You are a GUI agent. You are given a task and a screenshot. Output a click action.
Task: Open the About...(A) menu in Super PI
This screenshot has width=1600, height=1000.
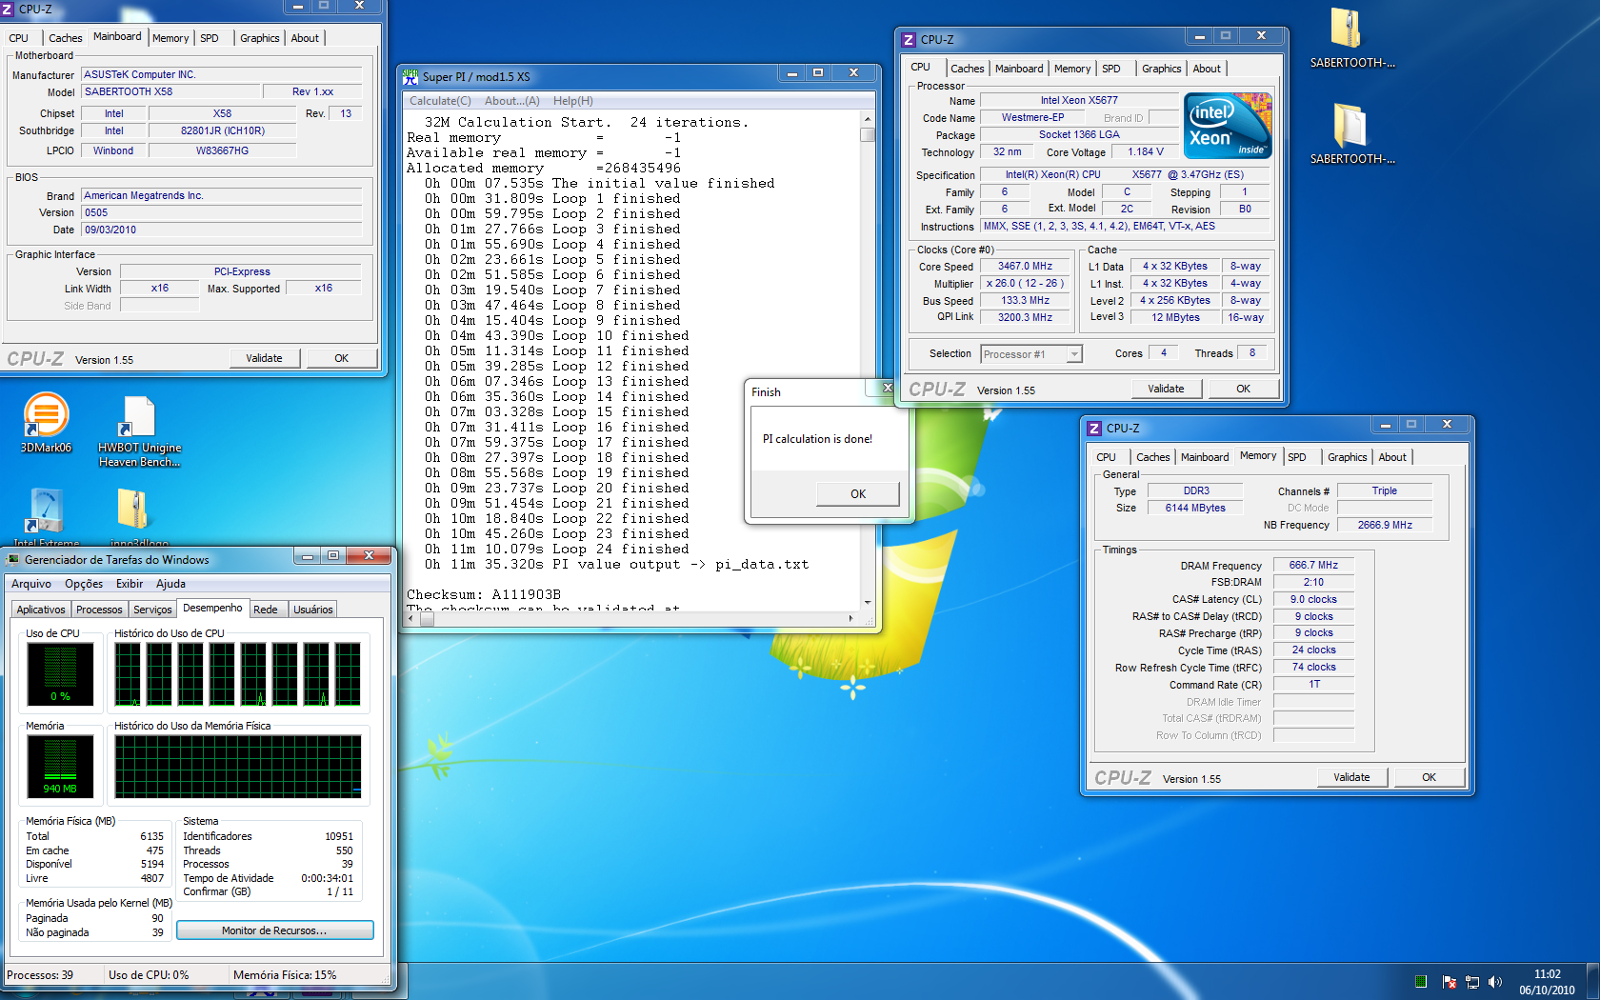[x=512, y=101]
